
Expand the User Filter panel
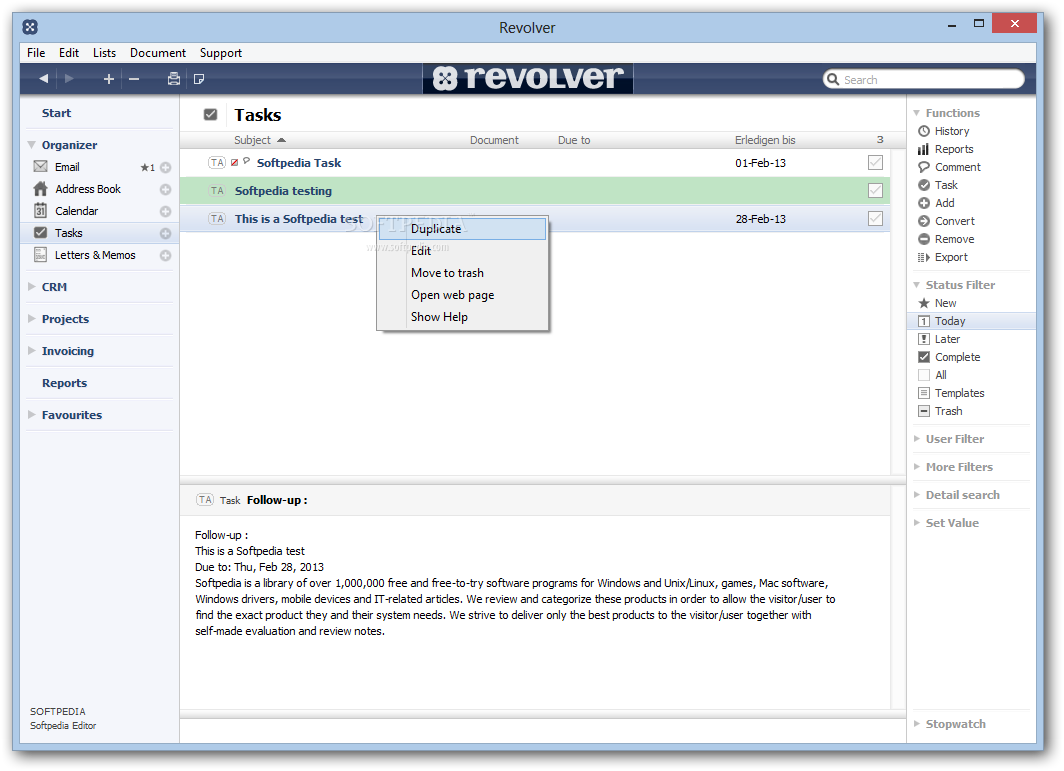click(917, 438)
